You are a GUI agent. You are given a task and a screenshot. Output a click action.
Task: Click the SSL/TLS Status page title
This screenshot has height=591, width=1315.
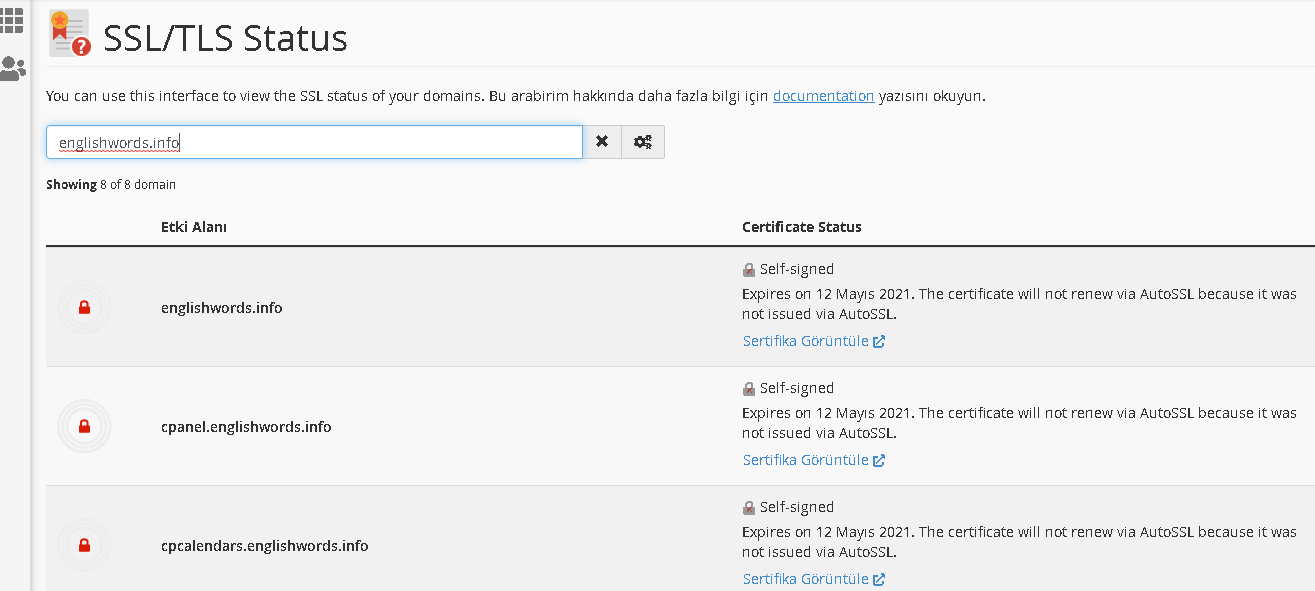(226, 38)
